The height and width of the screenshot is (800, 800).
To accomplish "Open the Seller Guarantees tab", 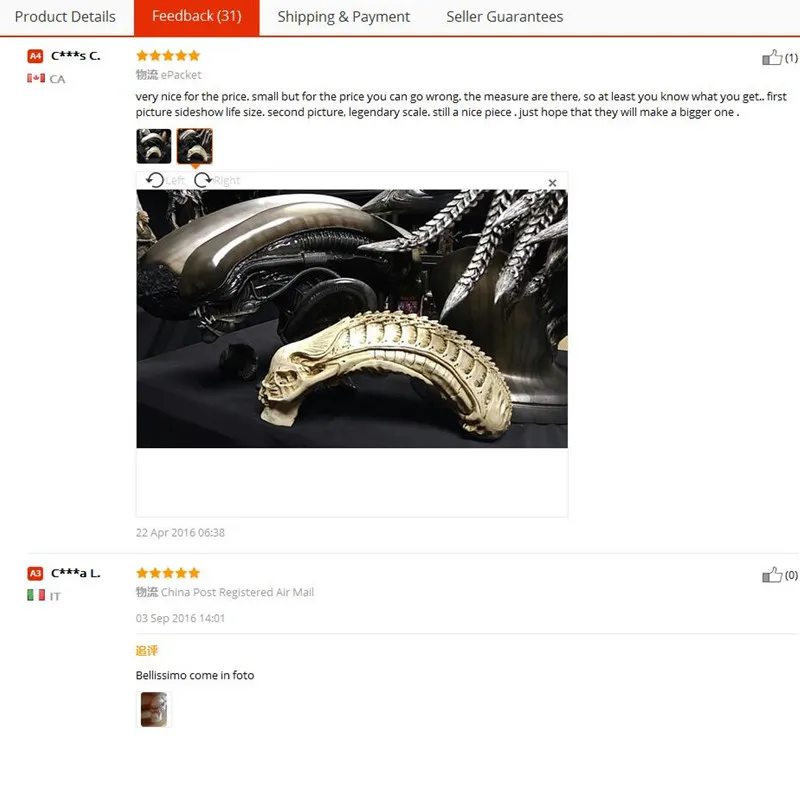I will point(505,17).
